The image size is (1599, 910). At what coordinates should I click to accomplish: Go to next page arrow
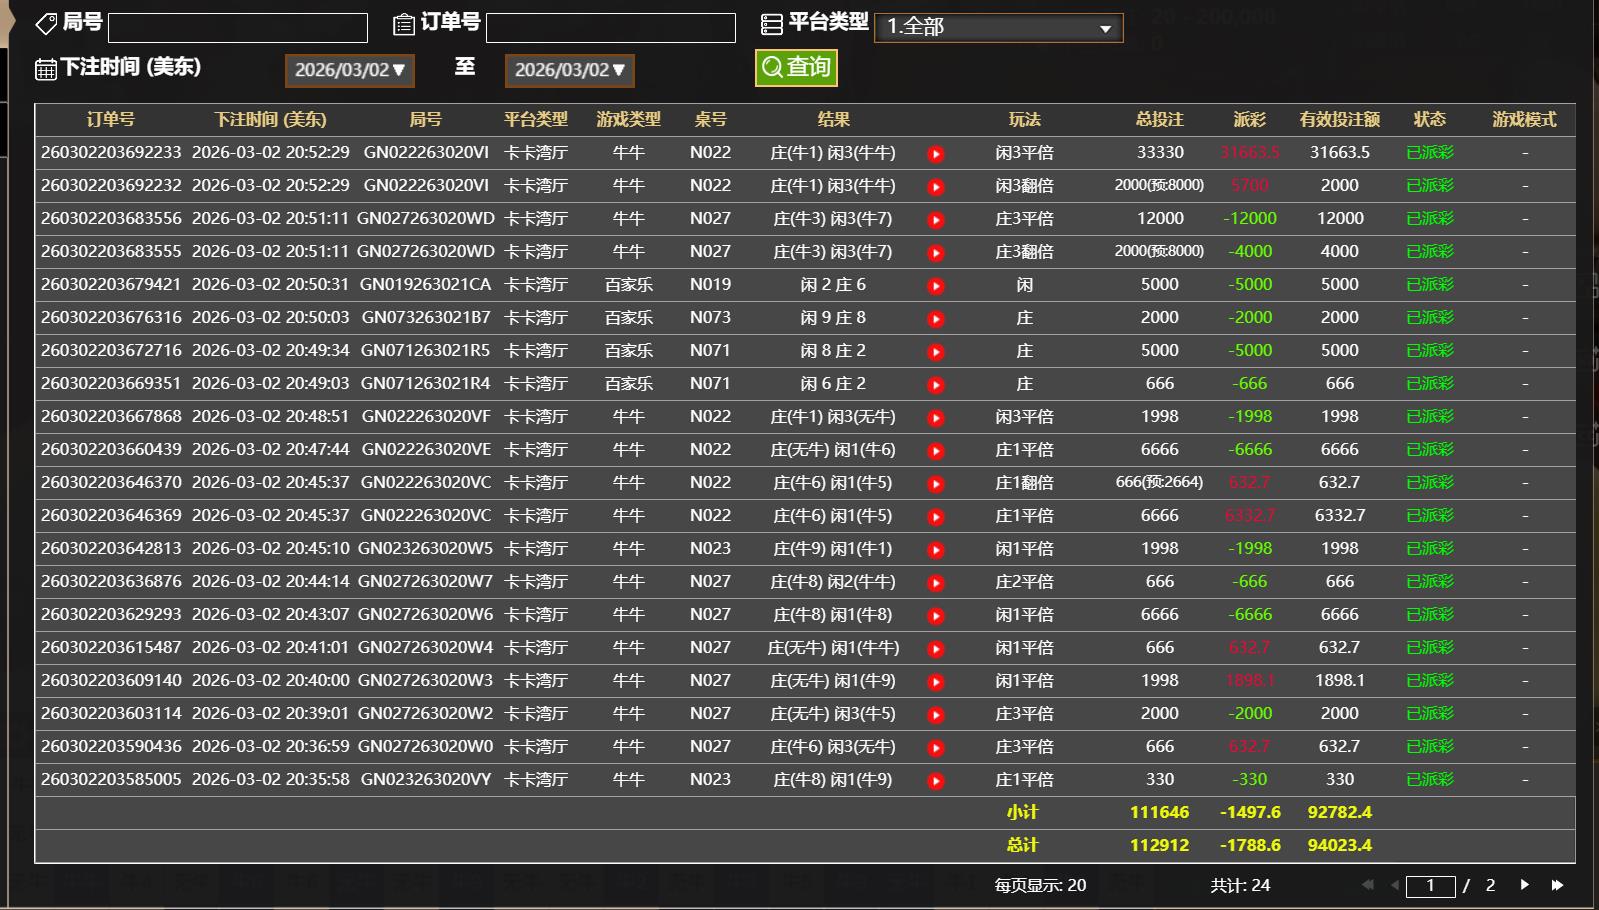(x=1524, y=885)
